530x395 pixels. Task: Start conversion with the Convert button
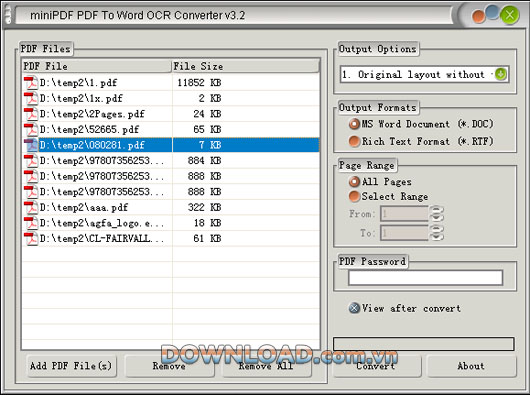(377, 366)
